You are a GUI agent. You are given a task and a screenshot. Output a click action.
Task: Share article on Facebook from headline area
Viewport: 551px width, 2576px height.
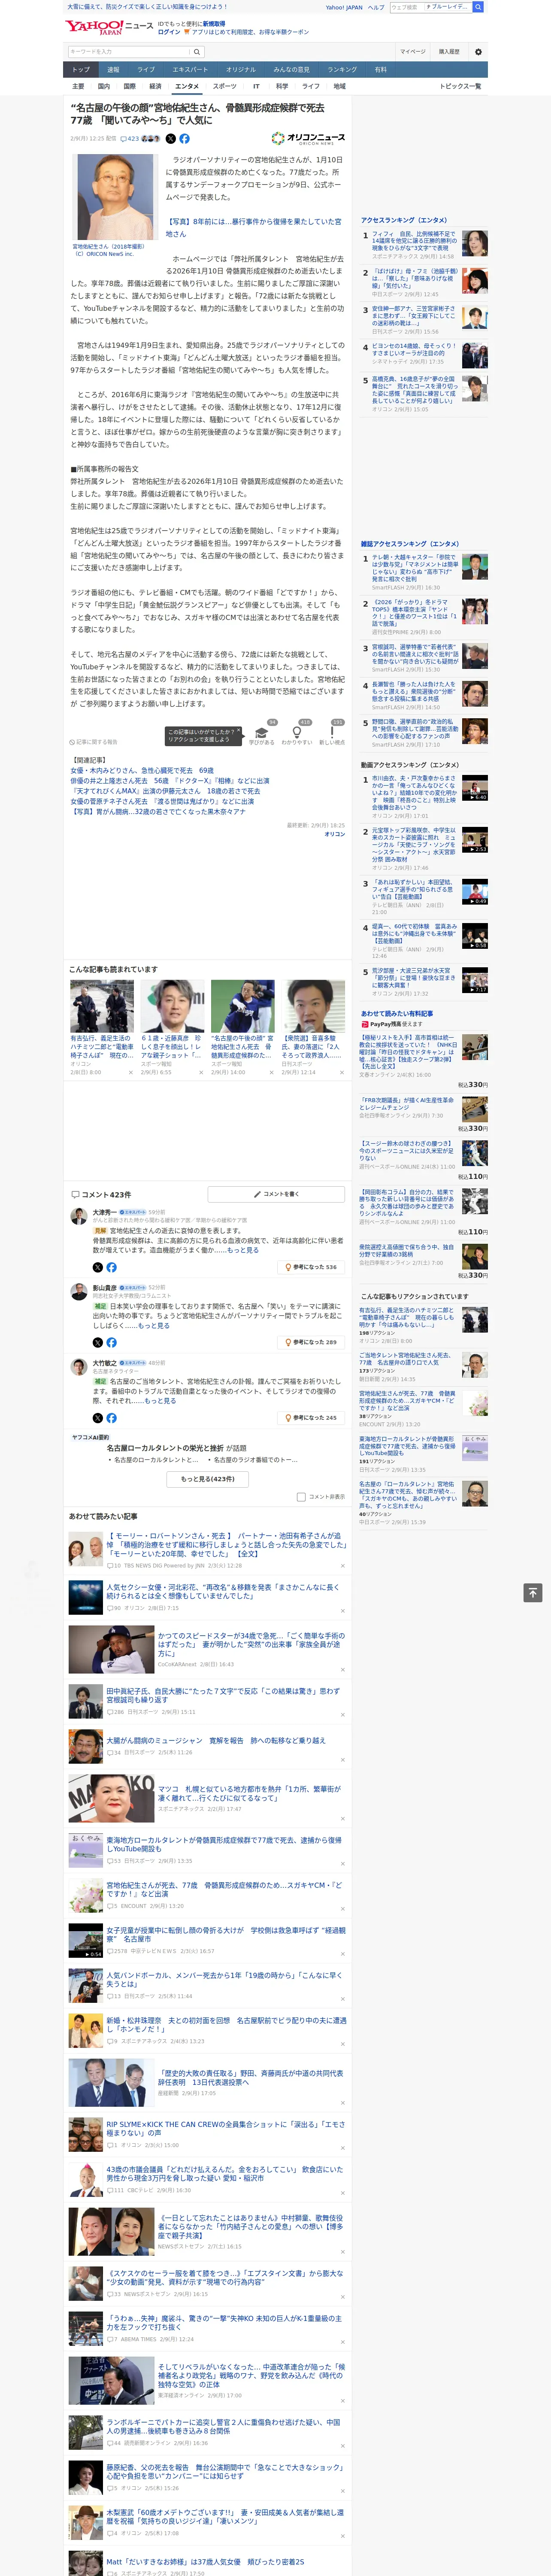(185, 139)
